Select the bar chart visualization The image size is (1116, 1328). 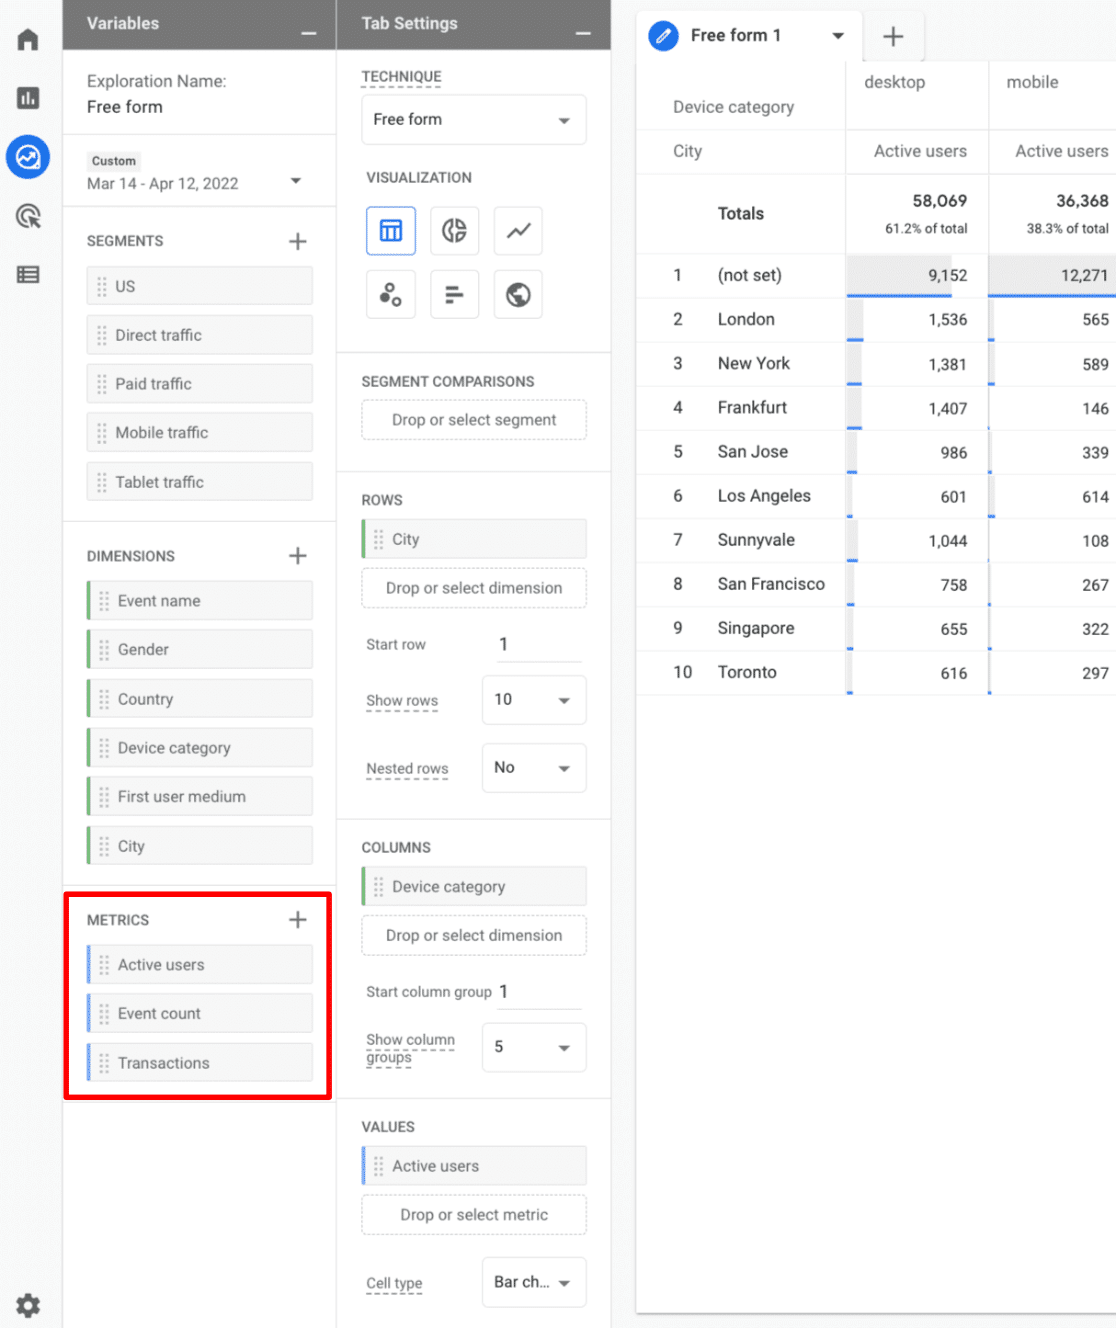pos(454,294)
